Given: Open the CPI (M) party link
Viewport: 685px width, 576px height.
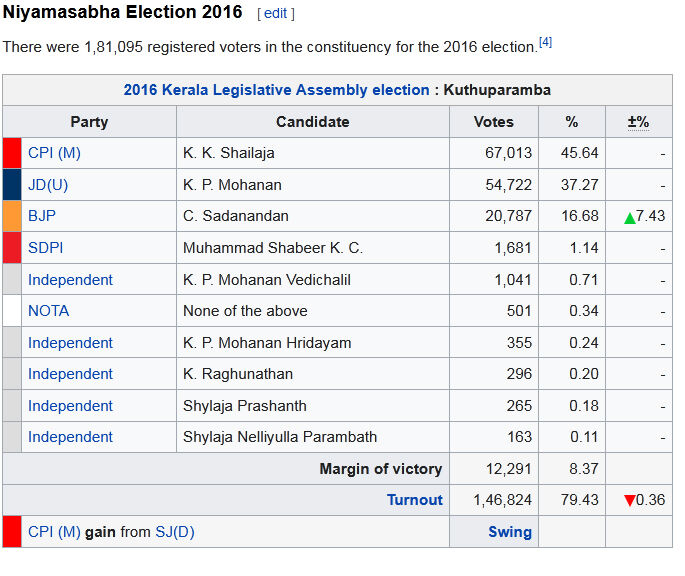Looking at the screenshot, I should 54,153.
